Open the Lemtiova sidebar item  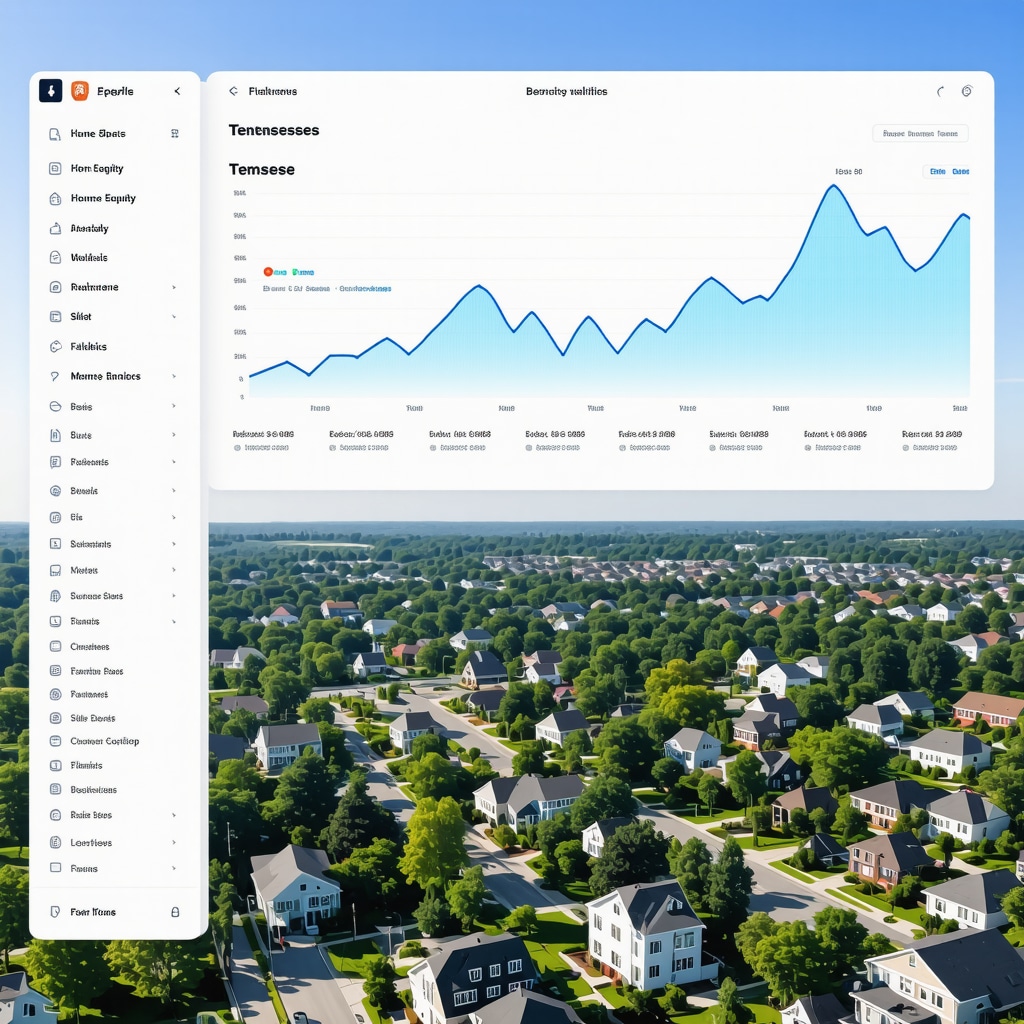coord(114,842)
